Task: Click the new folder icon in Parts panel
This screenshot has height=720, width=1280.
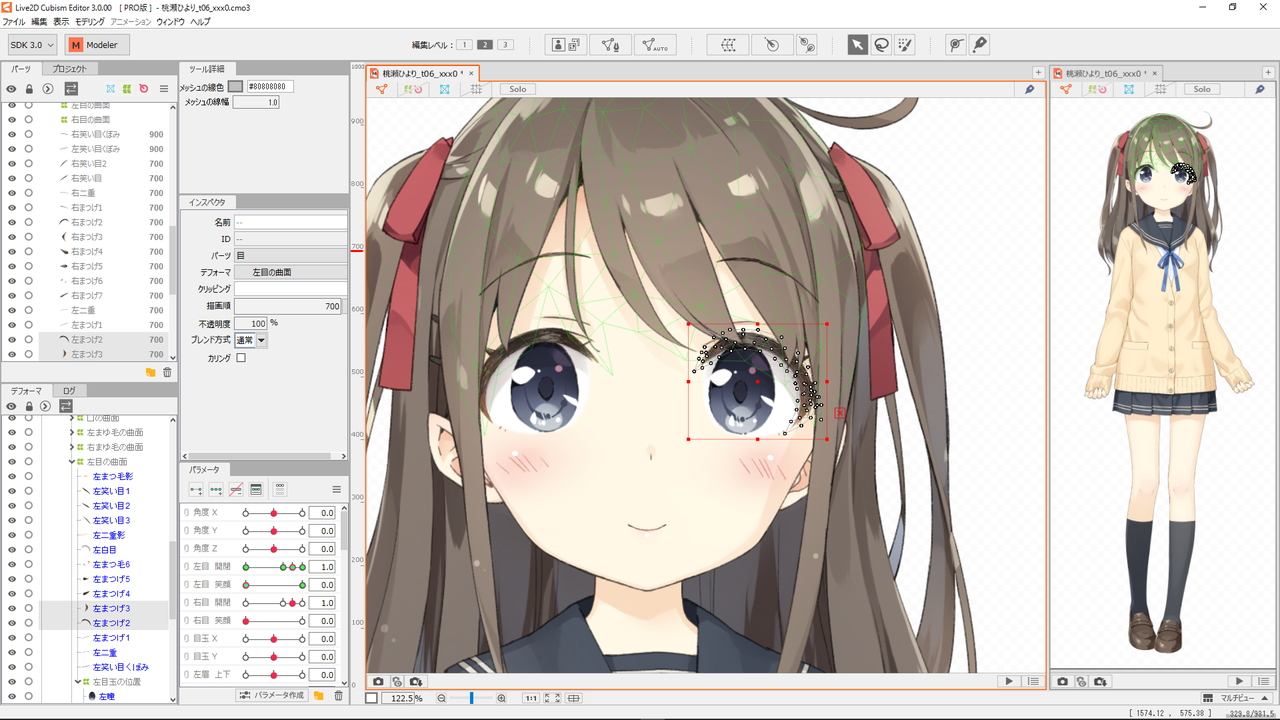Action: click(151, 372)
